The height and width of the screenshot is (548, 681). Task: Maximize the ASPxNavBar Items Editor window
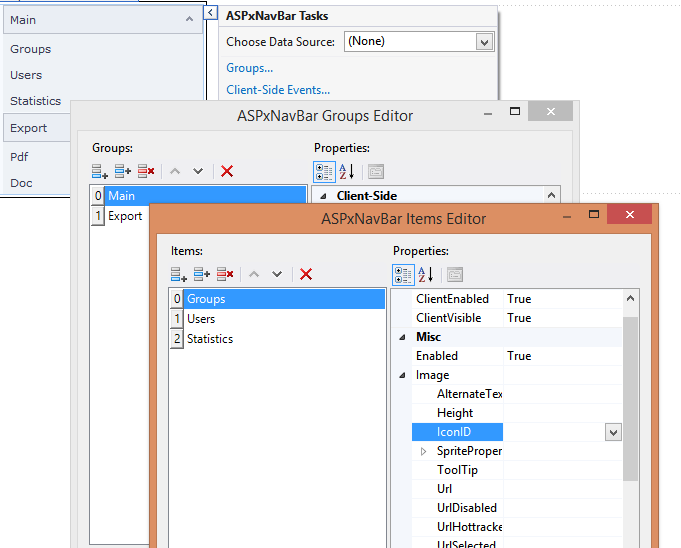pos(594,215)
